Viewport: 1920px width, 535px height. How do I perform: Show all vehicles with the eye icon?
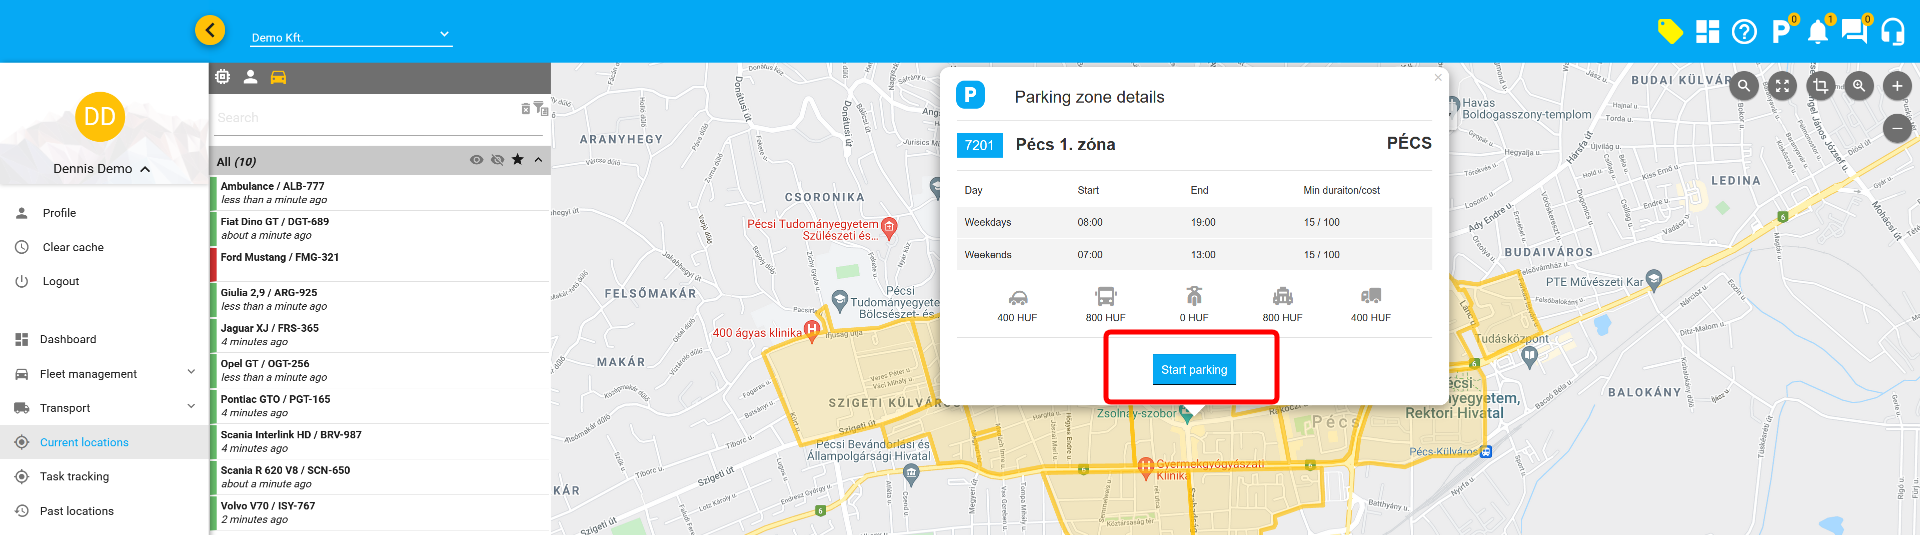click(x=476, y=160)
